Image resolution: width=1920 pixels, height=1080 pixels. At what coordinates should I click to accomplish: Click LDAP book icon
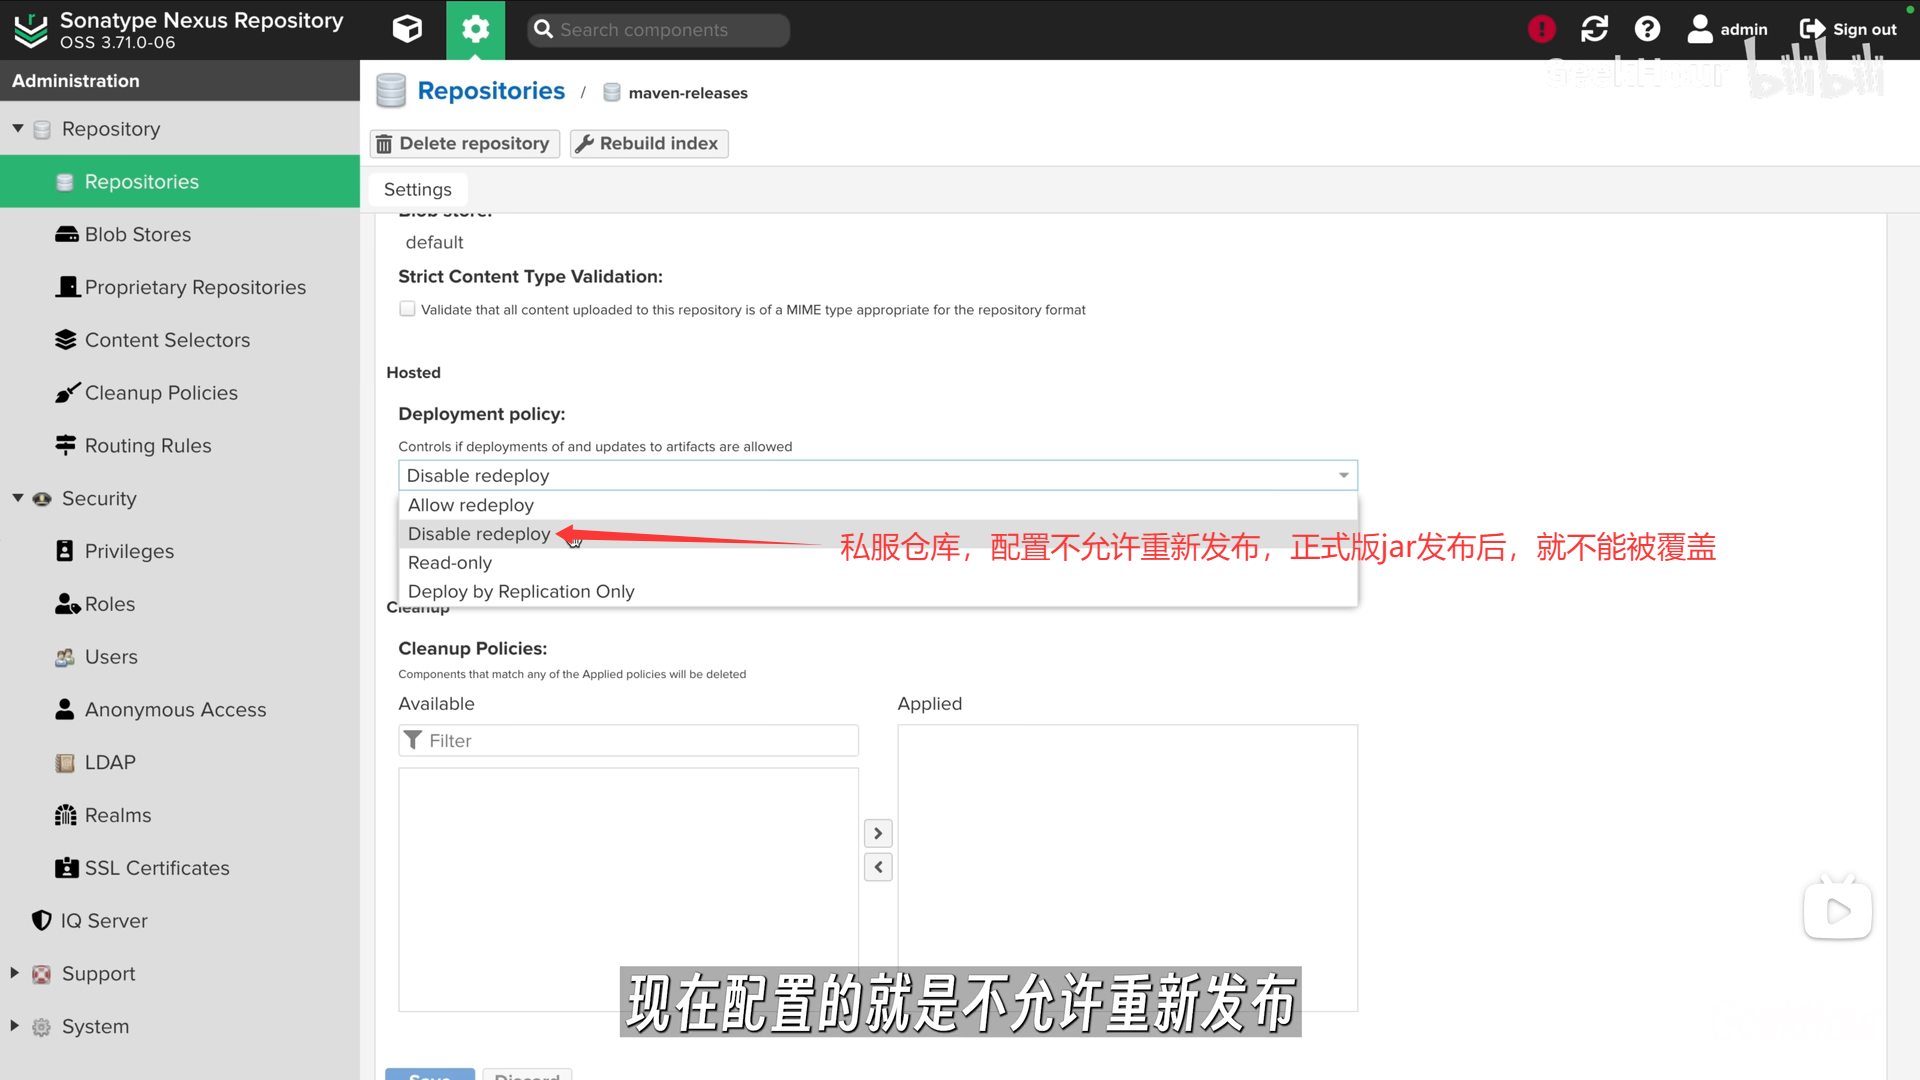tap(65, 762)
